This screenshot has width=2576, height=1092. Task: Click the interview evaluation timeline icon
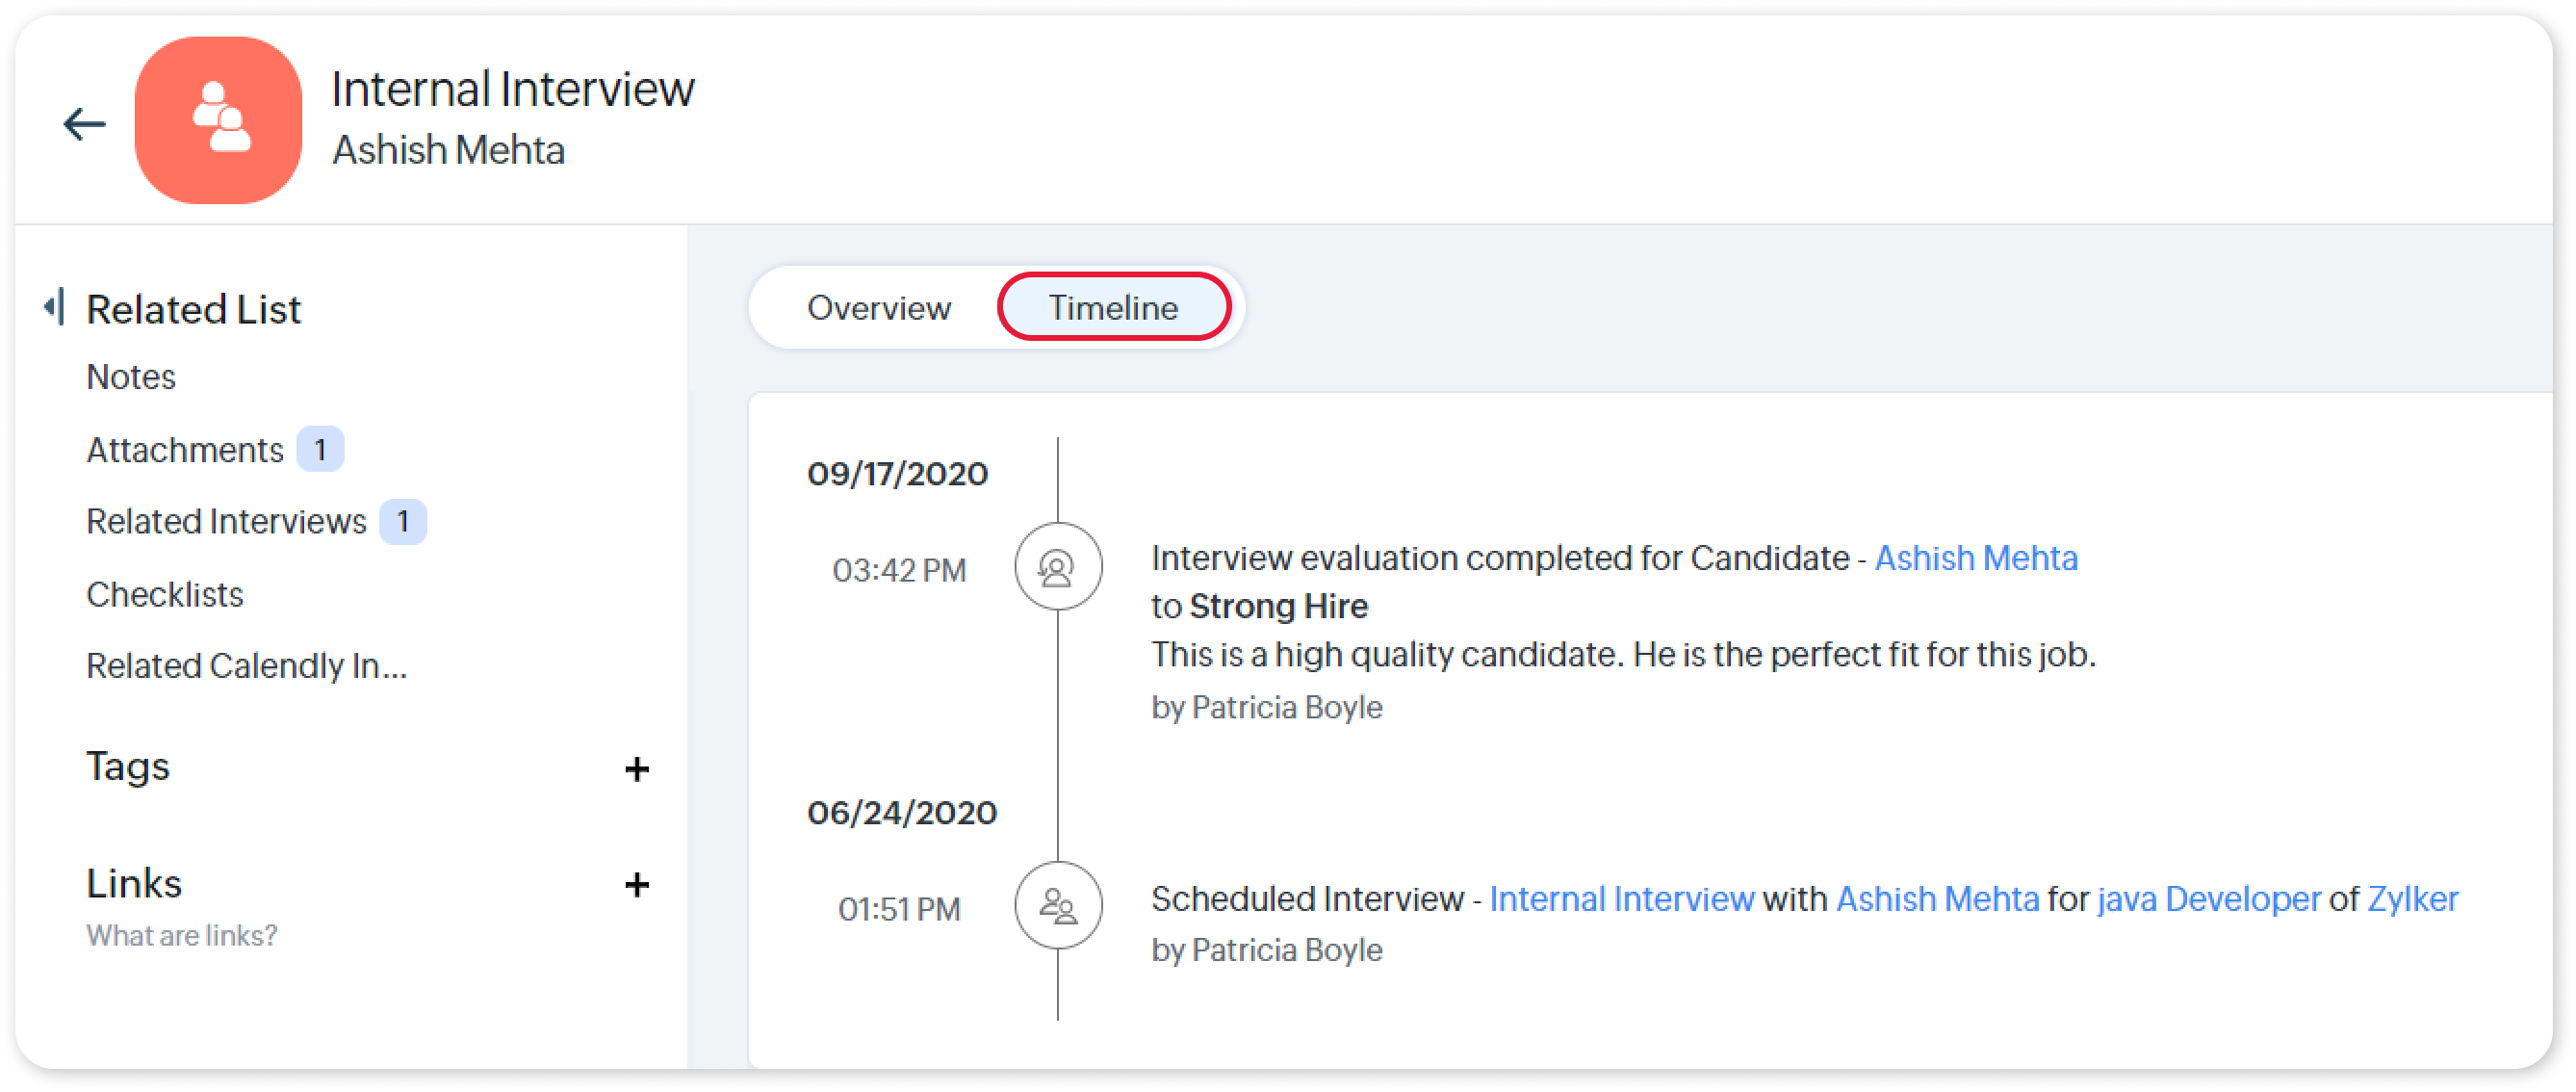1057,567
